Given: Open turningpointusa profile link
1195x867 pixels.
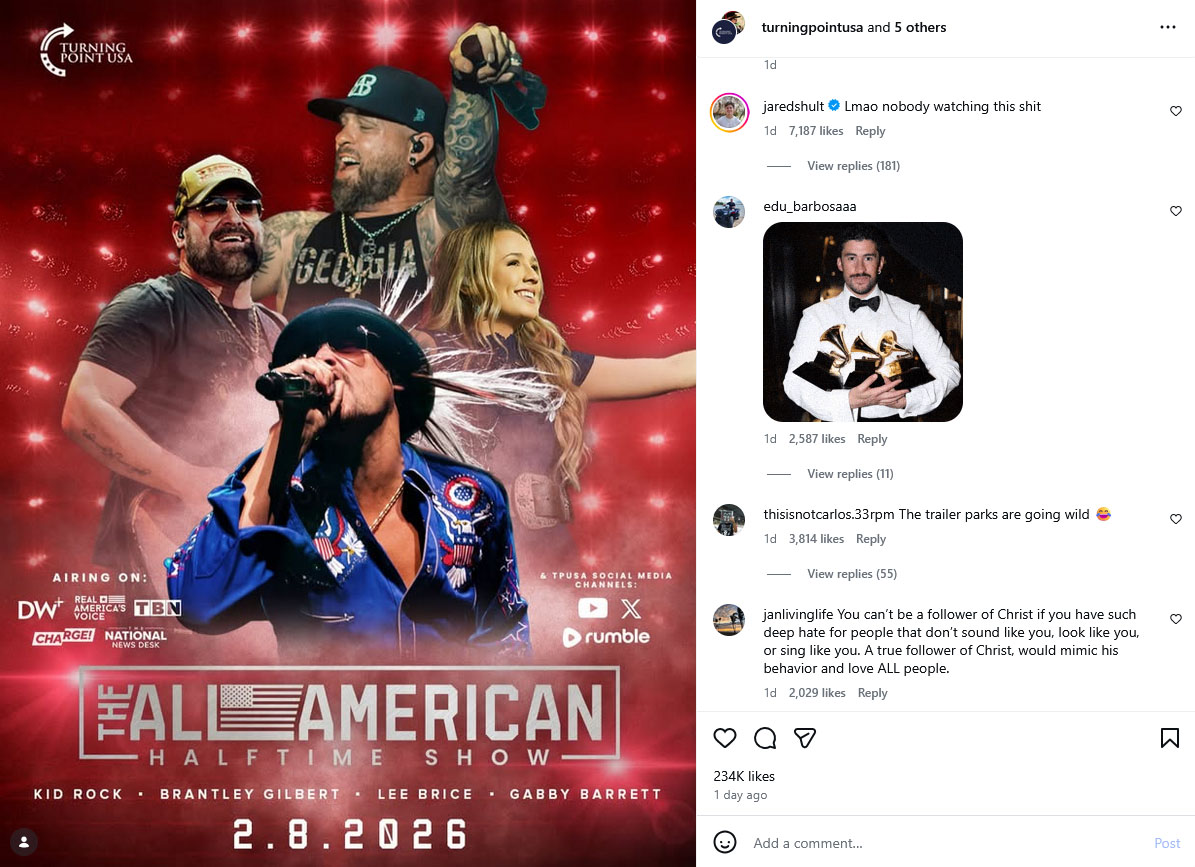Looking at the screenshot, I should (x=812, y=27).
